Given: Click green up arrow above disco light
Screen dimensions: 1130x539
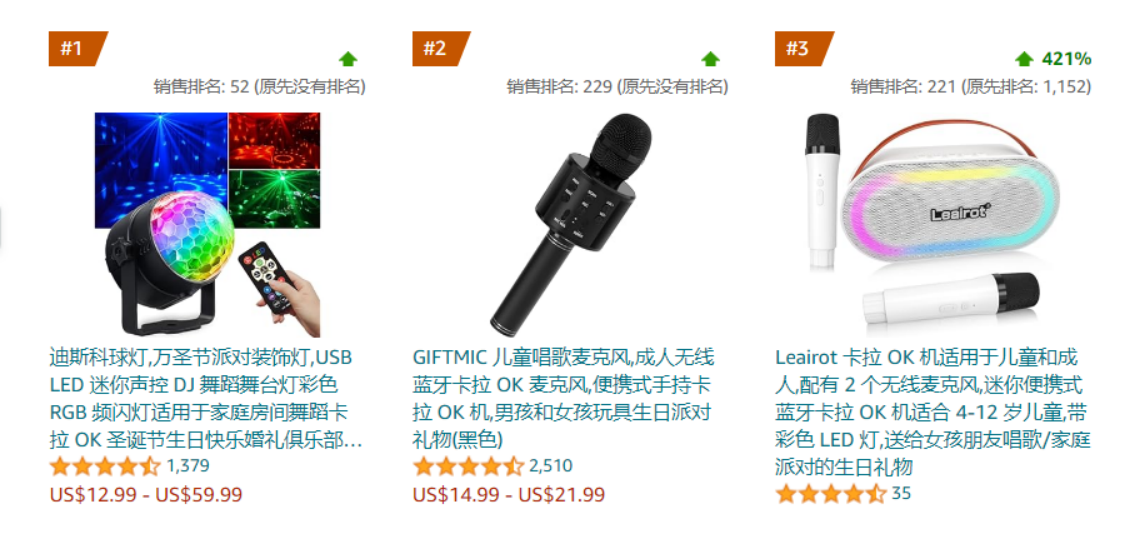Looking at the screenshot, I should click(349, 59).
